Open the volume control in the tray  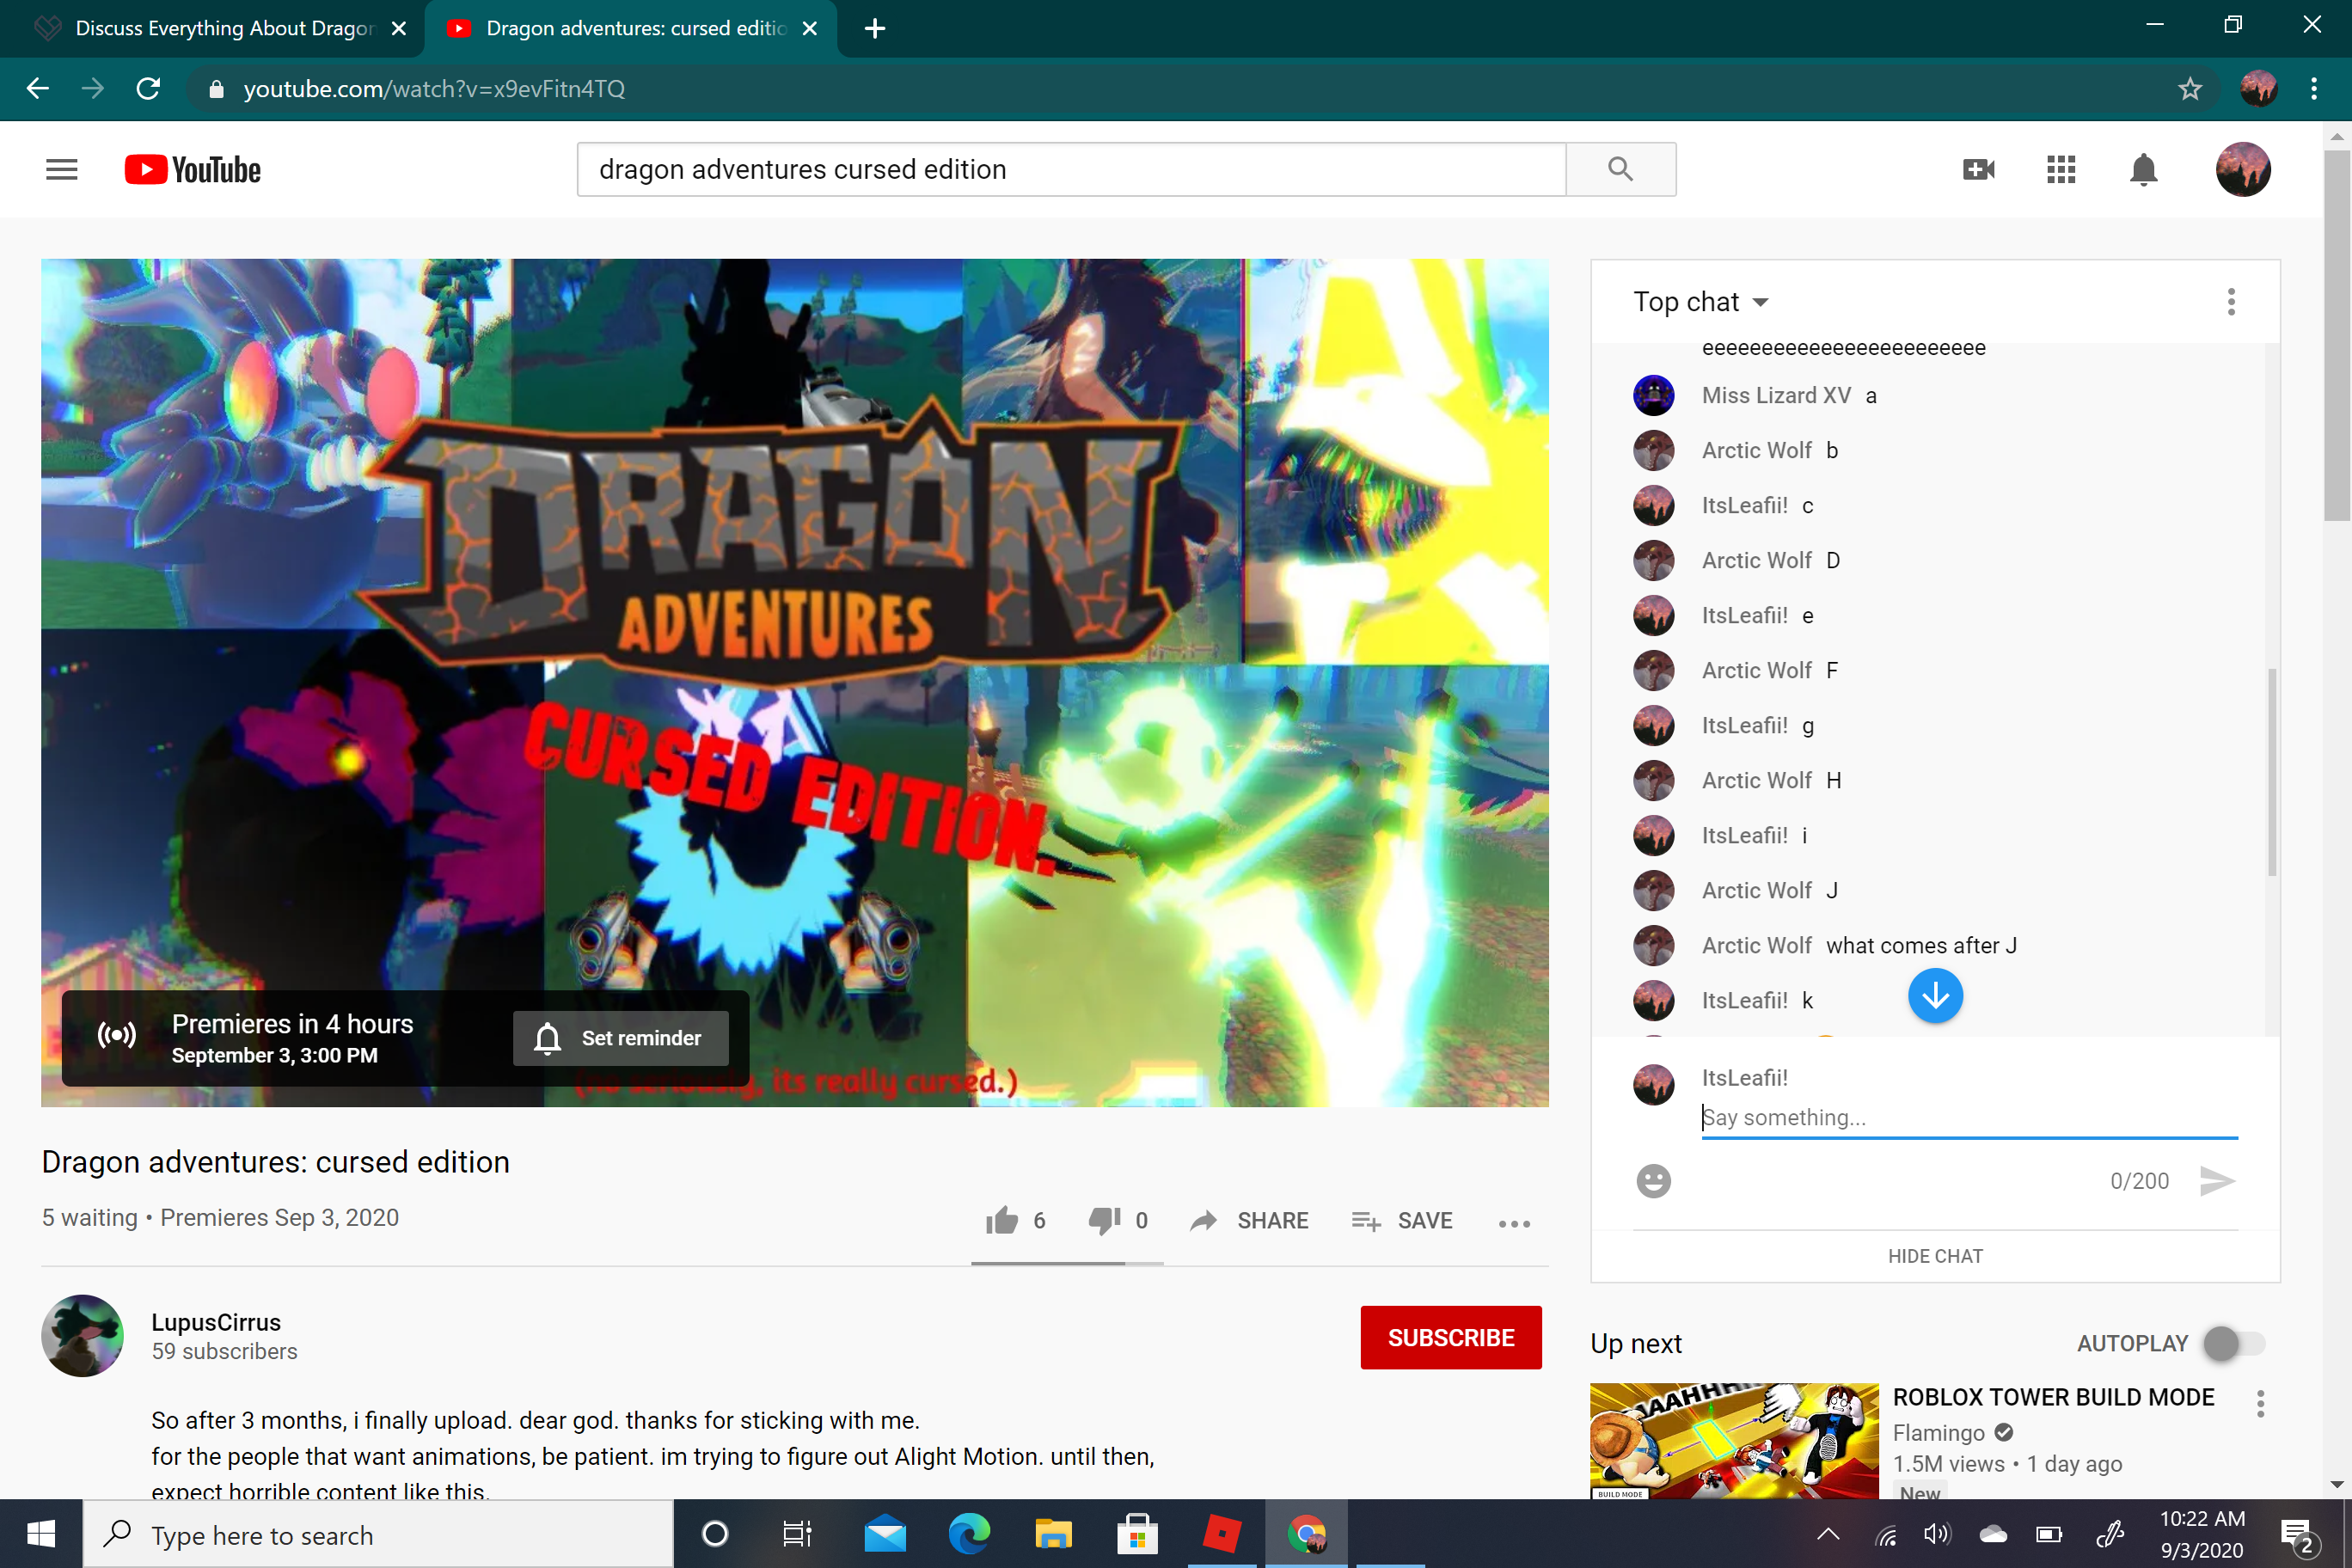tap(1937, 1534)
